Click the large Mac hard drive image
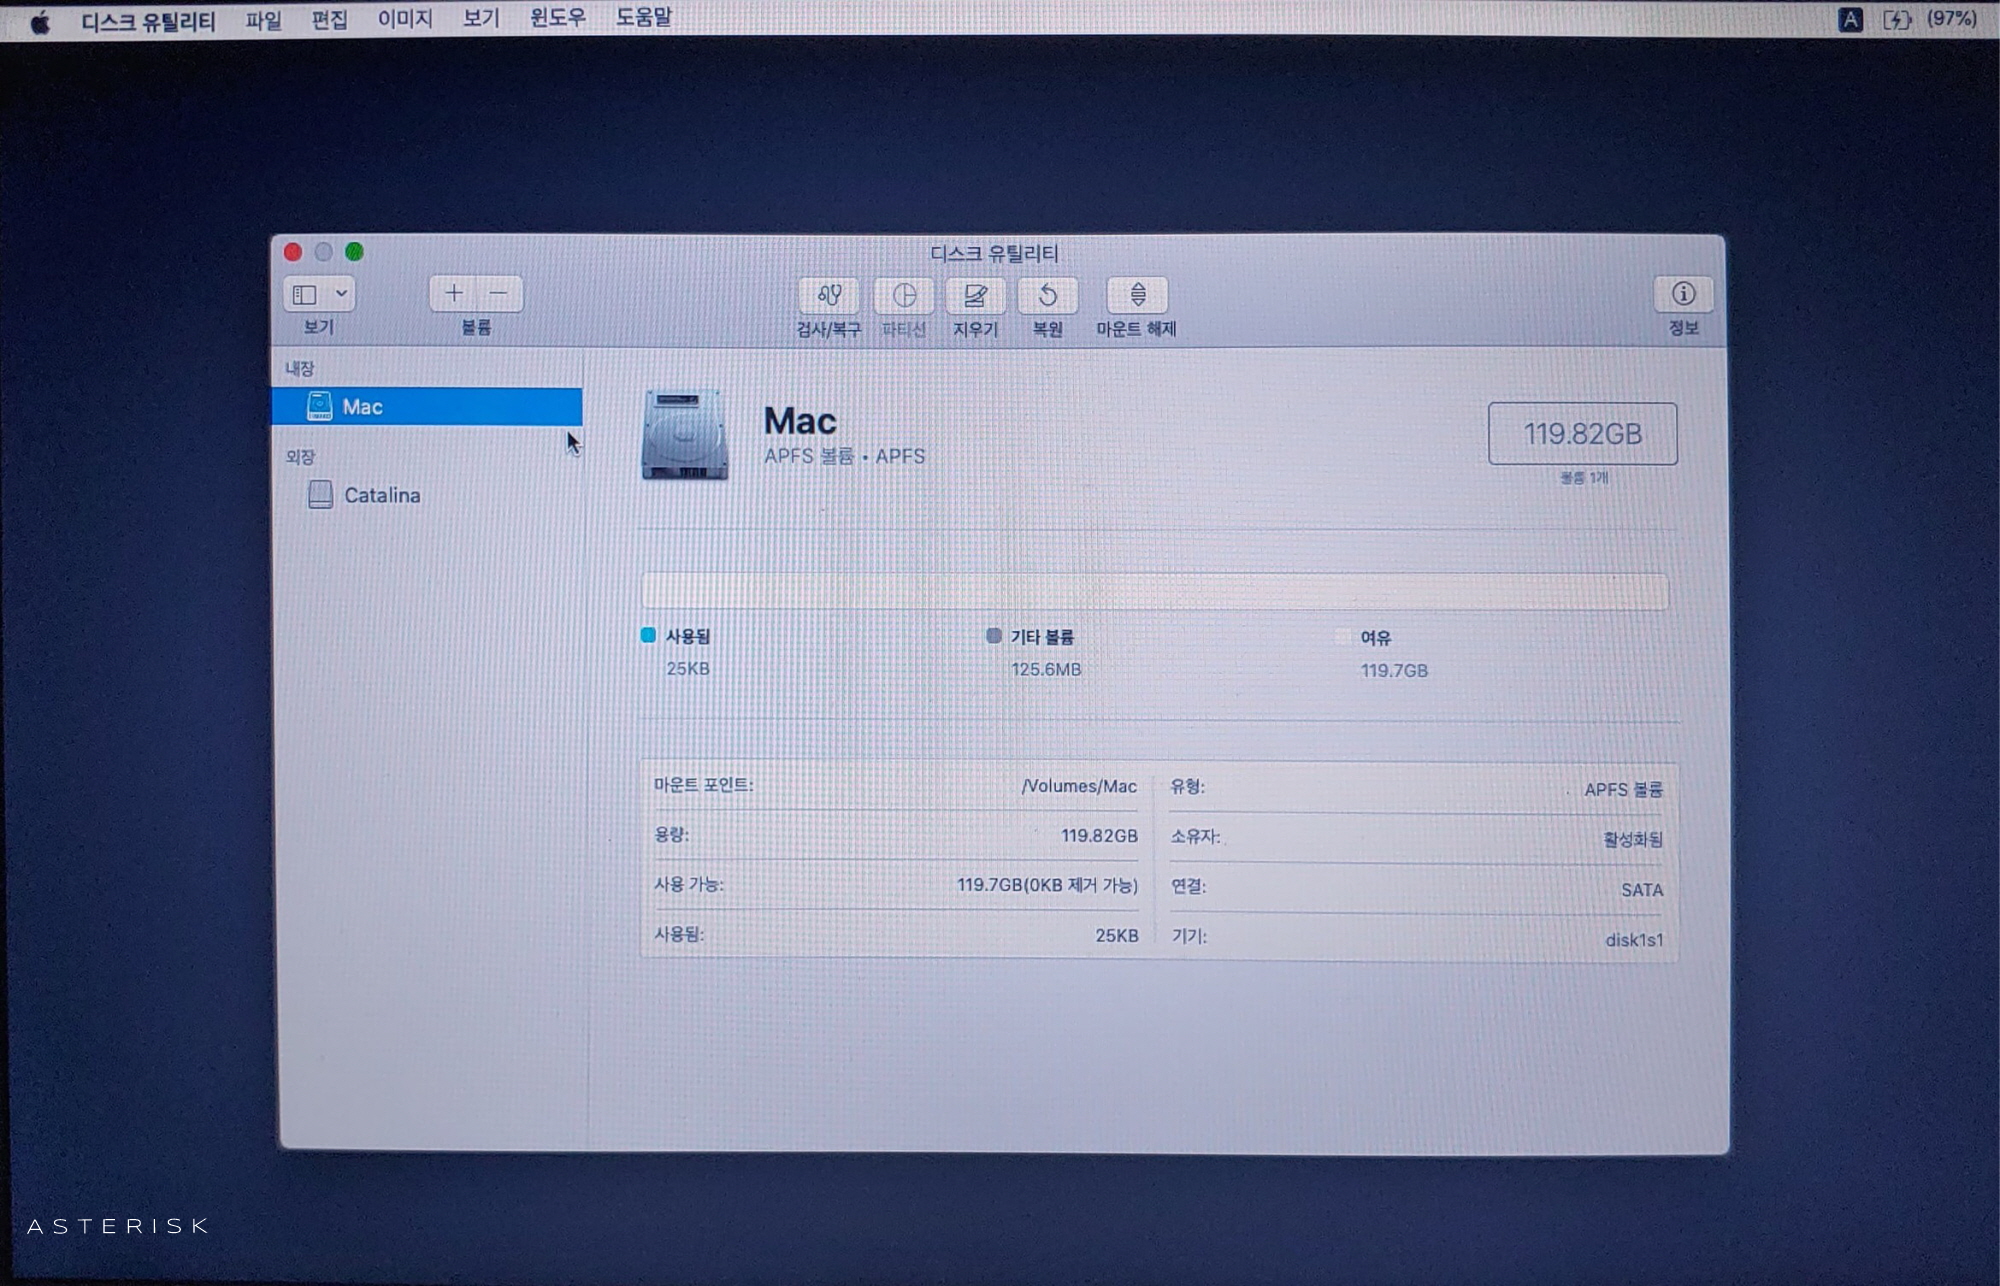Viewport: 2000px width, 1286px height. coord(685,435)
